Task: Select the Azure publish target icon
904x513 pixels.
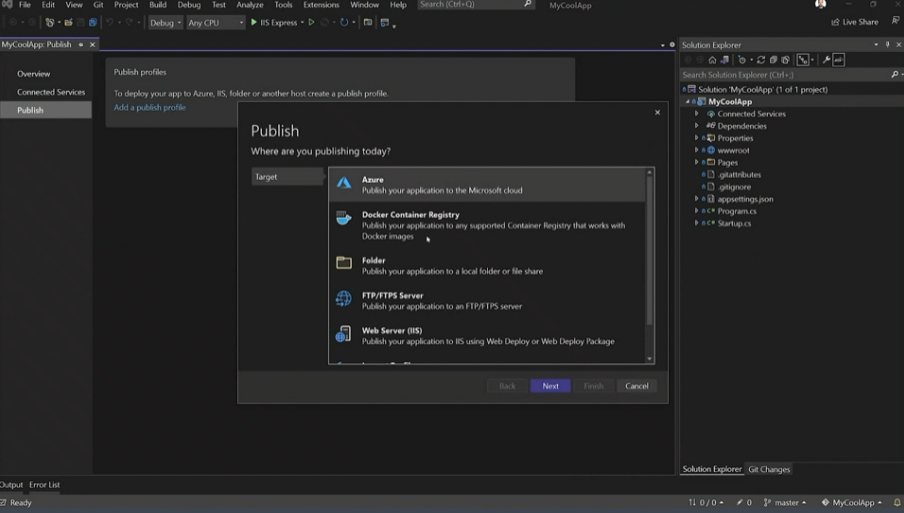Action: (344, 184)
